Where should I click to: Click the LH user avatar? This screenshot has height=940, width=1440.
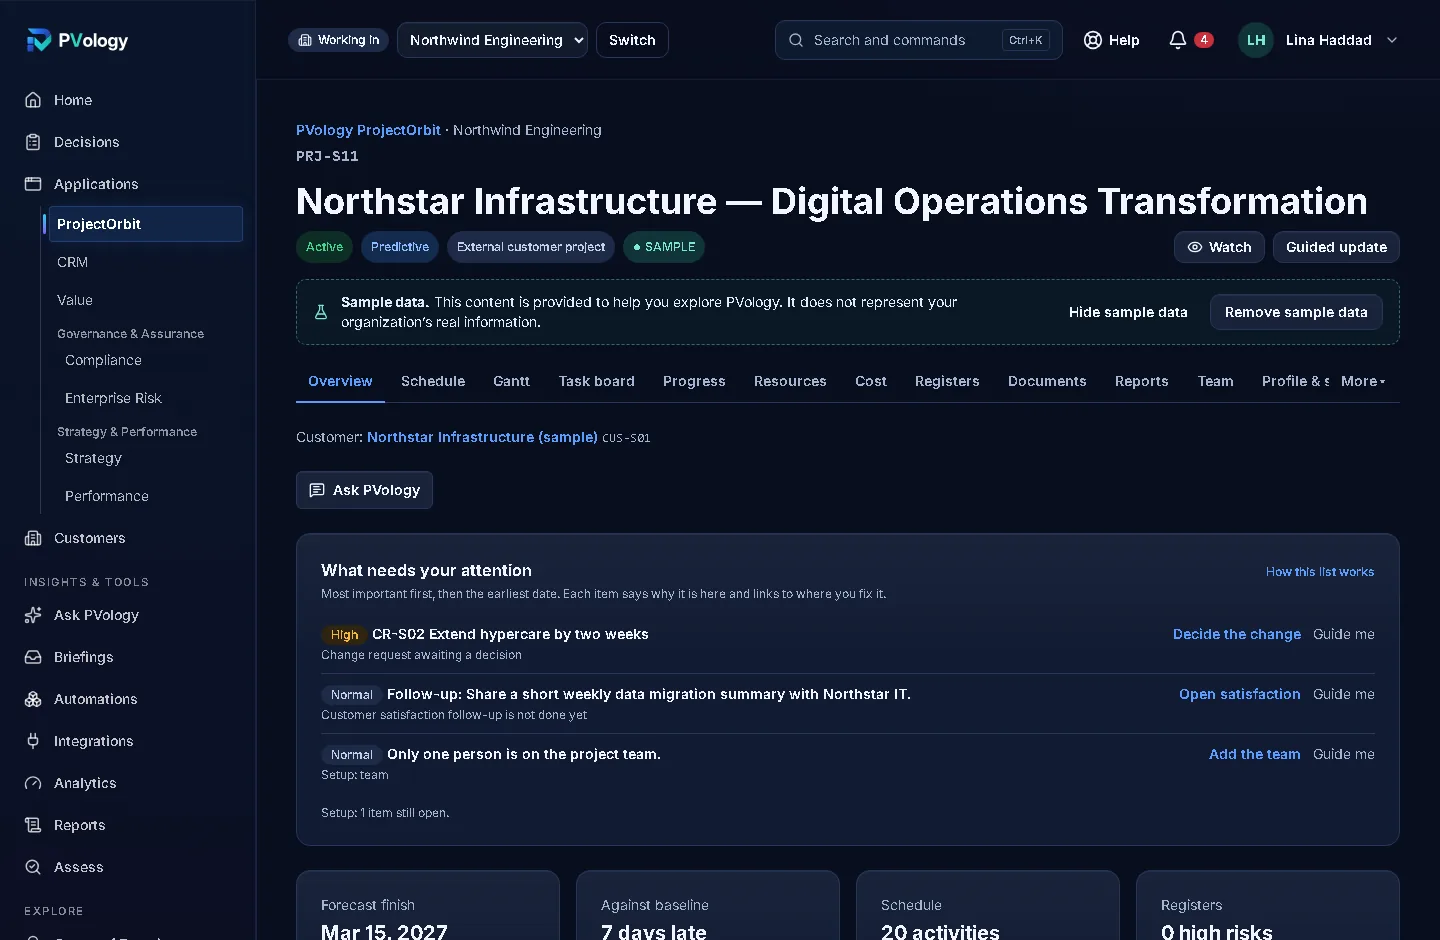click(1256, 40)
